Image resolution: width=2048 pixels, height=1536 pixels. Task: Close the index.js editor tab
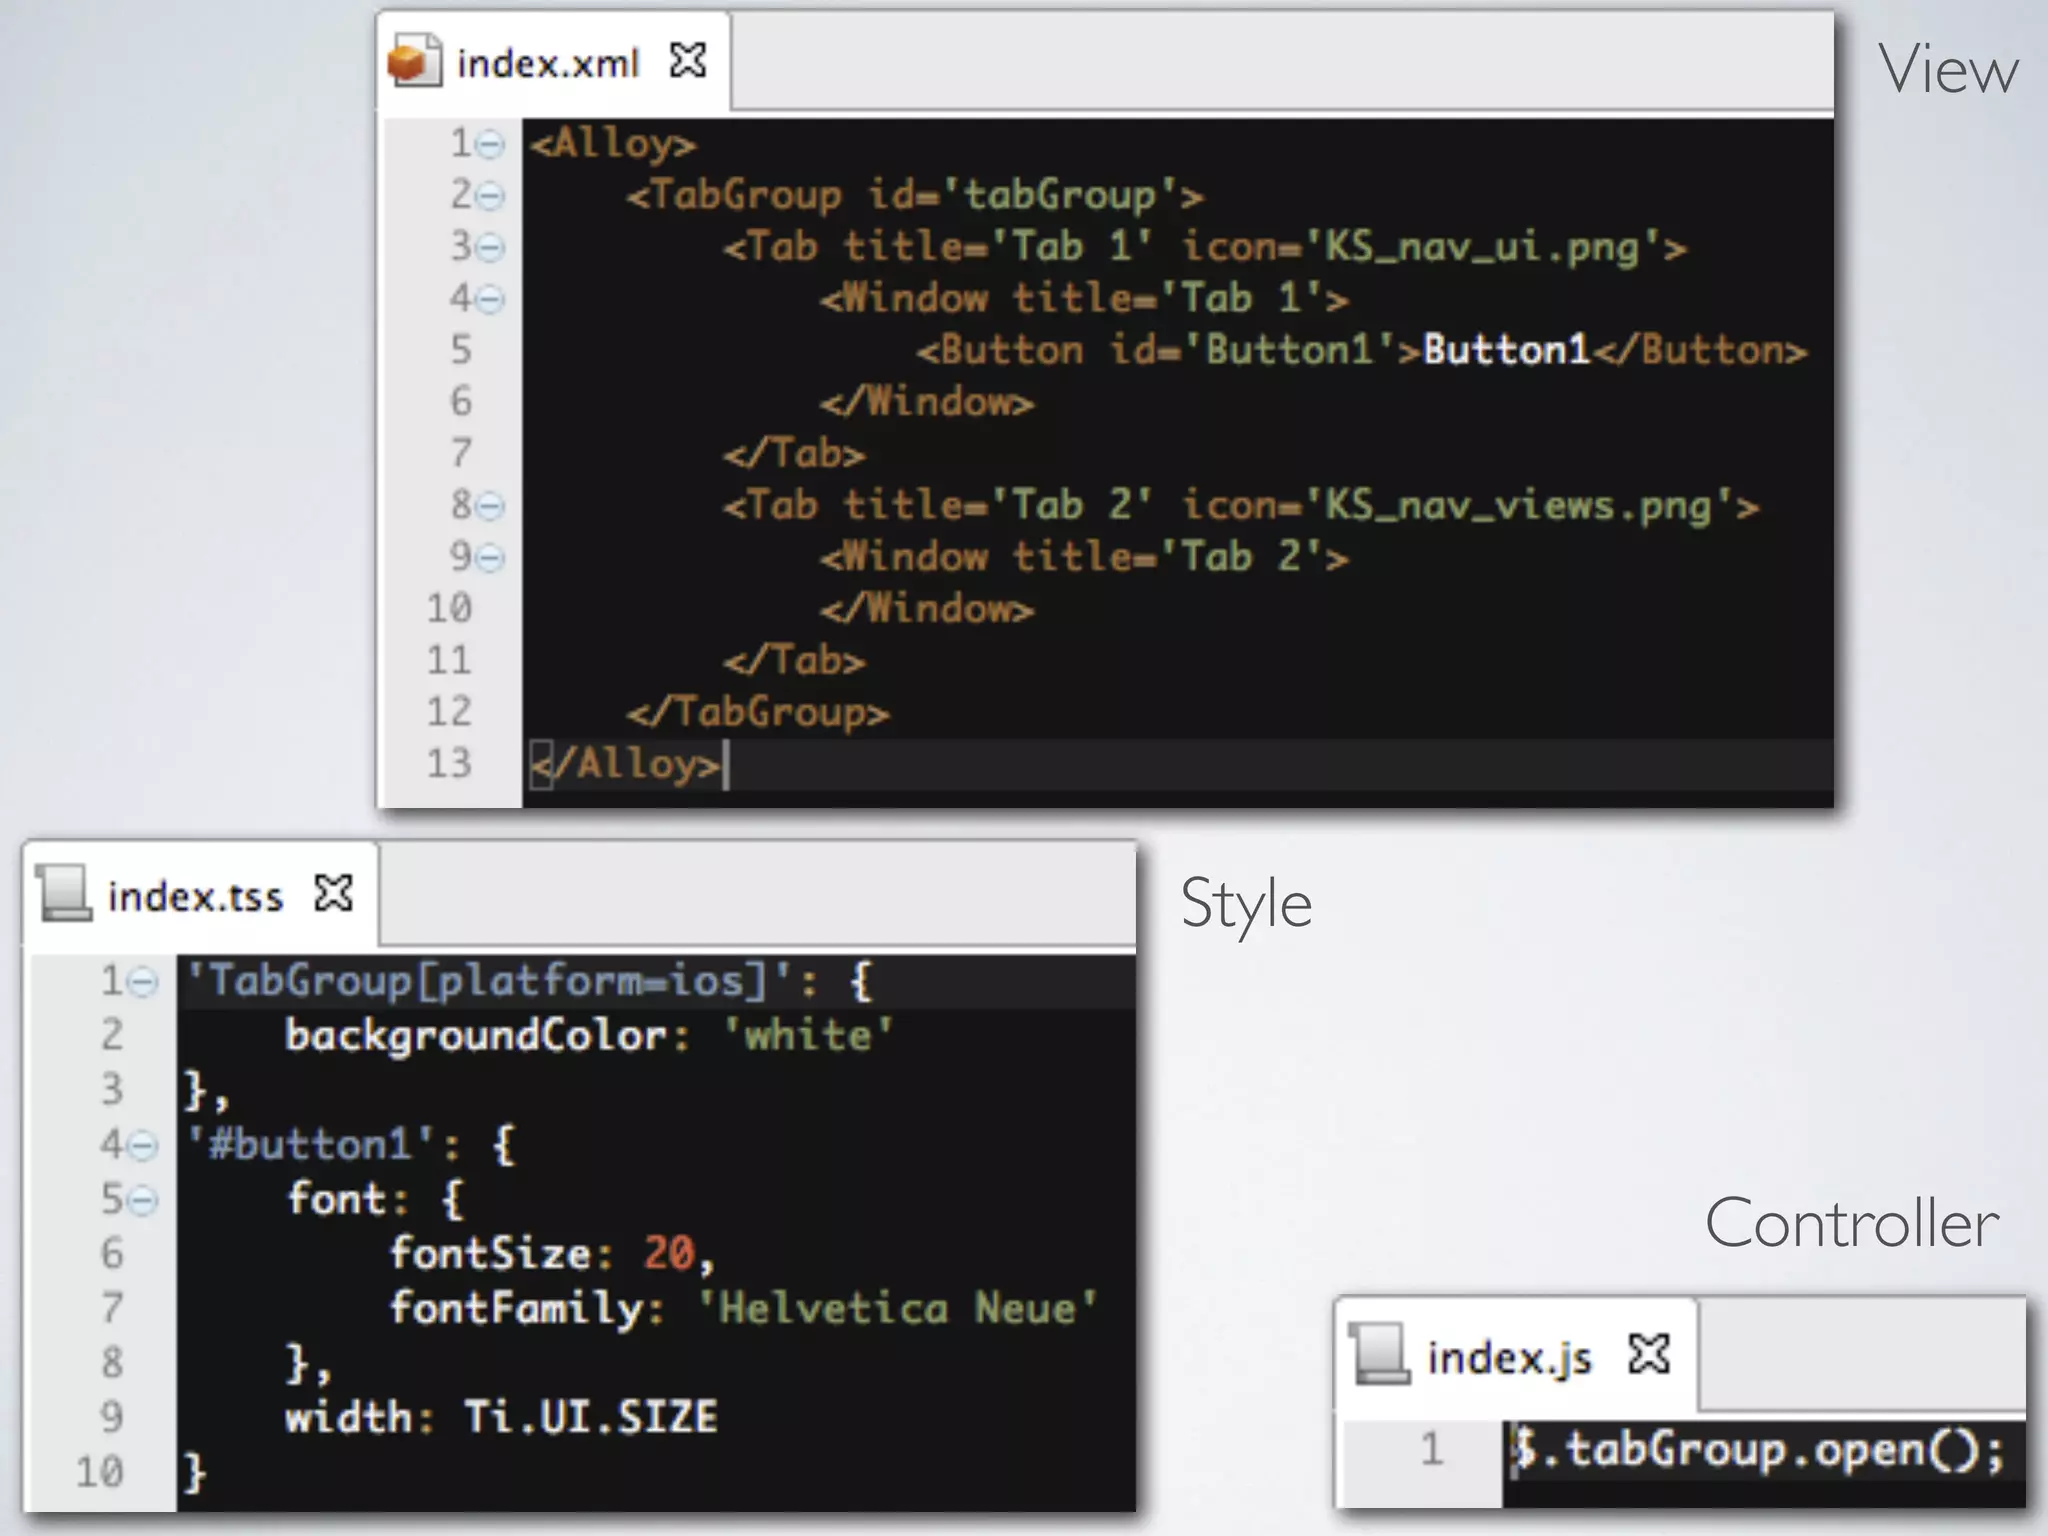coord(1649,1354)
